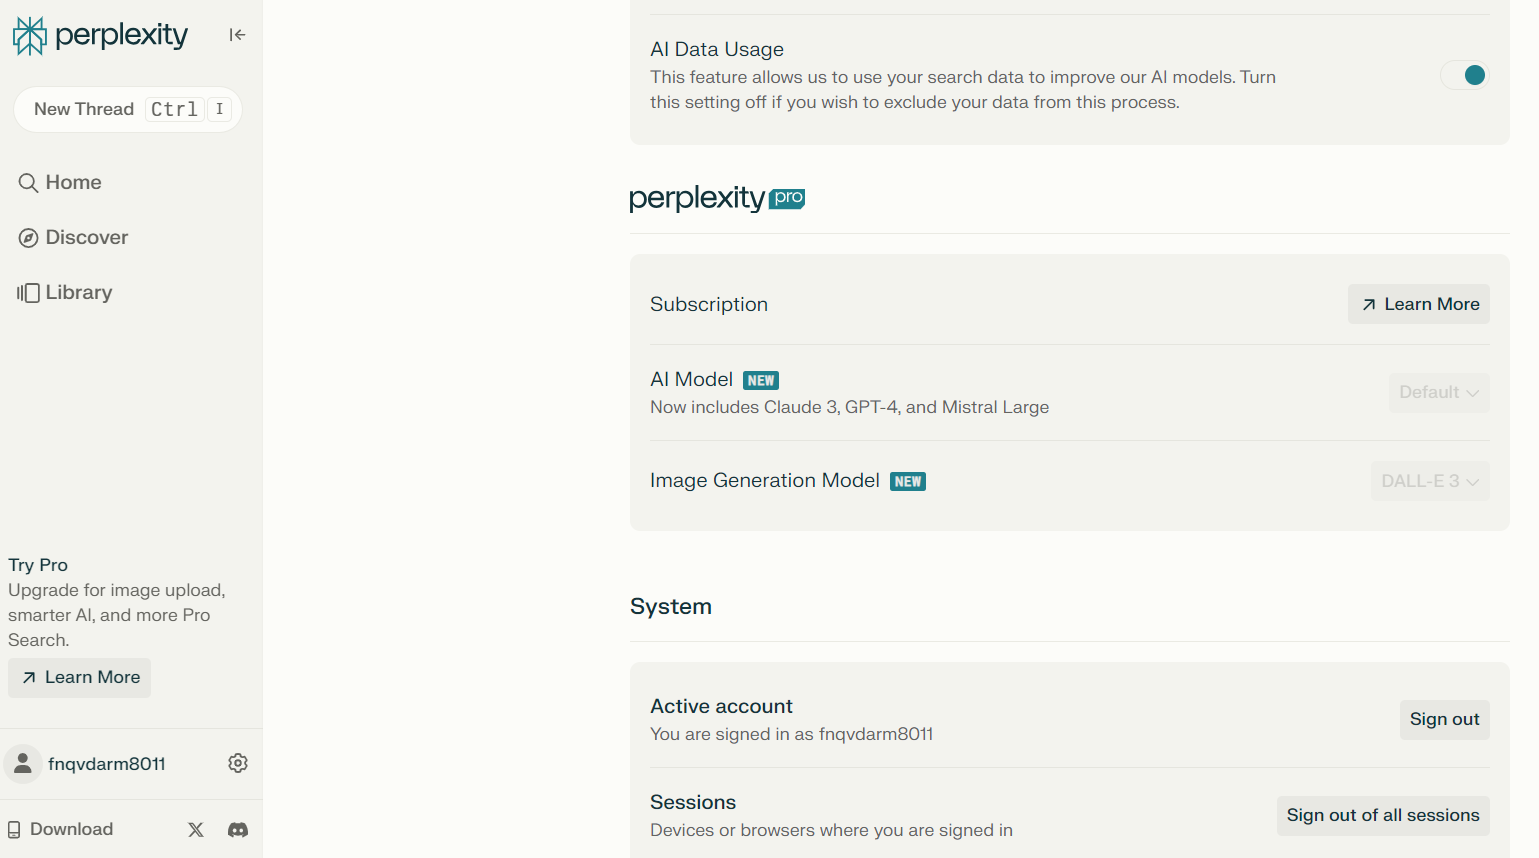Open the DALL-E 3 image model dropdown

coord(1430,481)
